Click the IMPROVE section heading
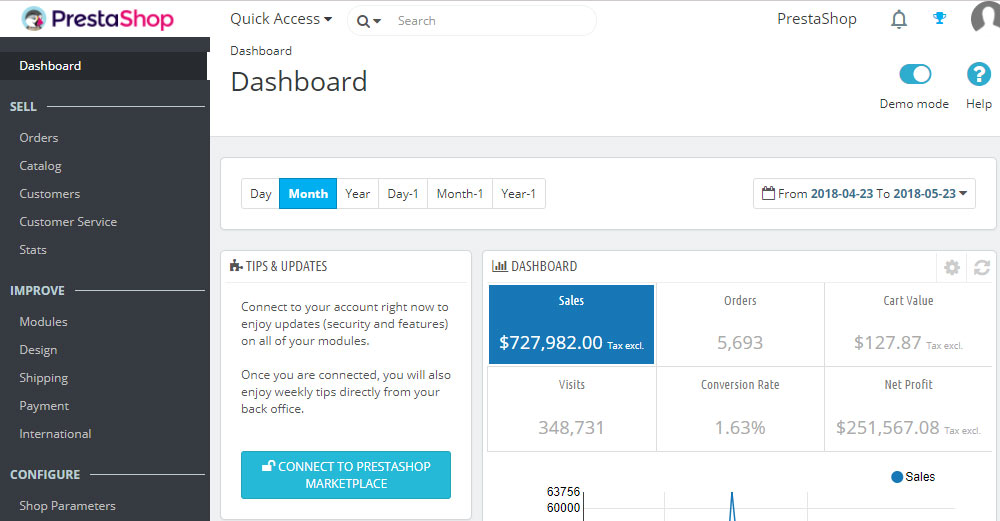The height and width of the screenshot is (521, 1000). (38, 291)
